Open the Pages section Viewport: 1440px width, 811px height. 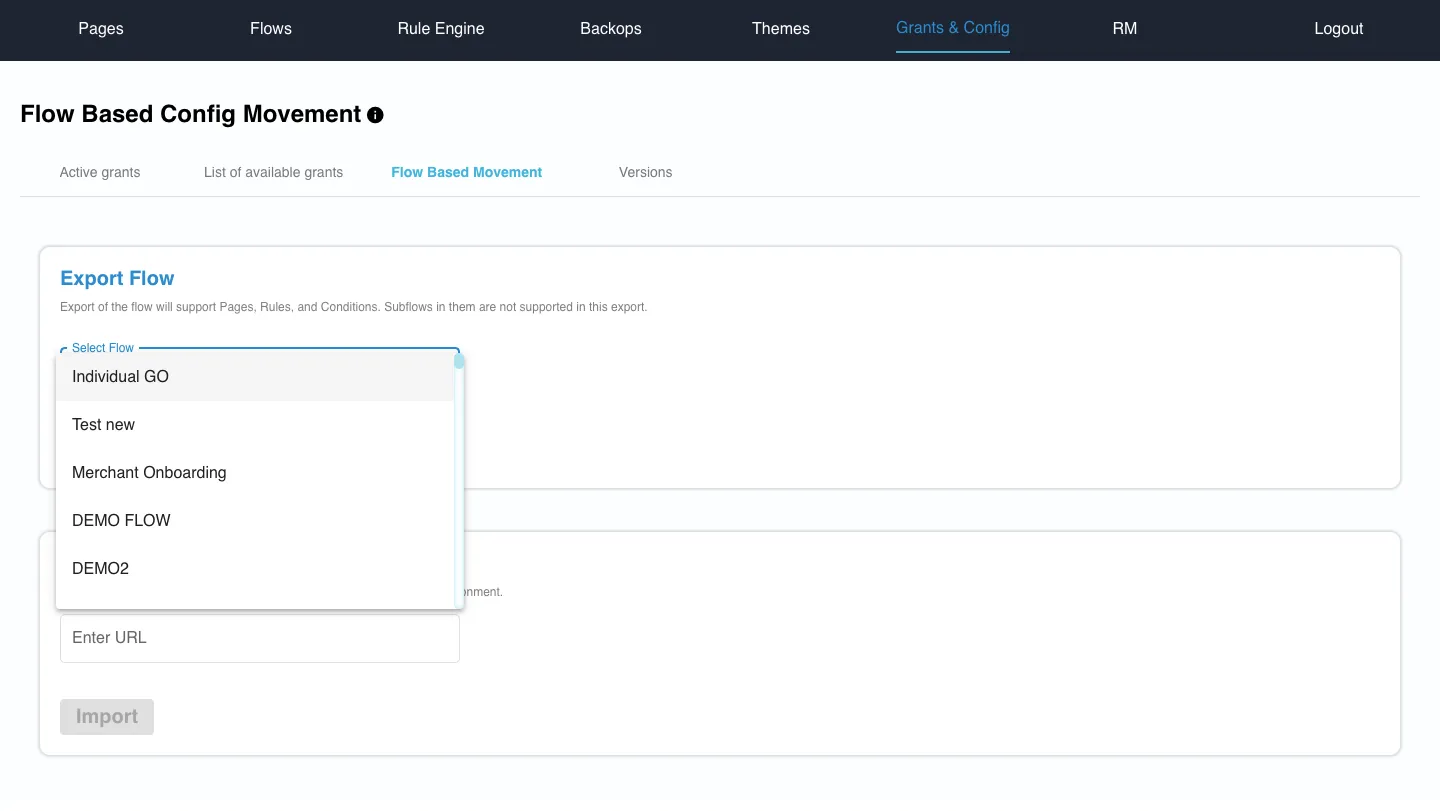101,28
